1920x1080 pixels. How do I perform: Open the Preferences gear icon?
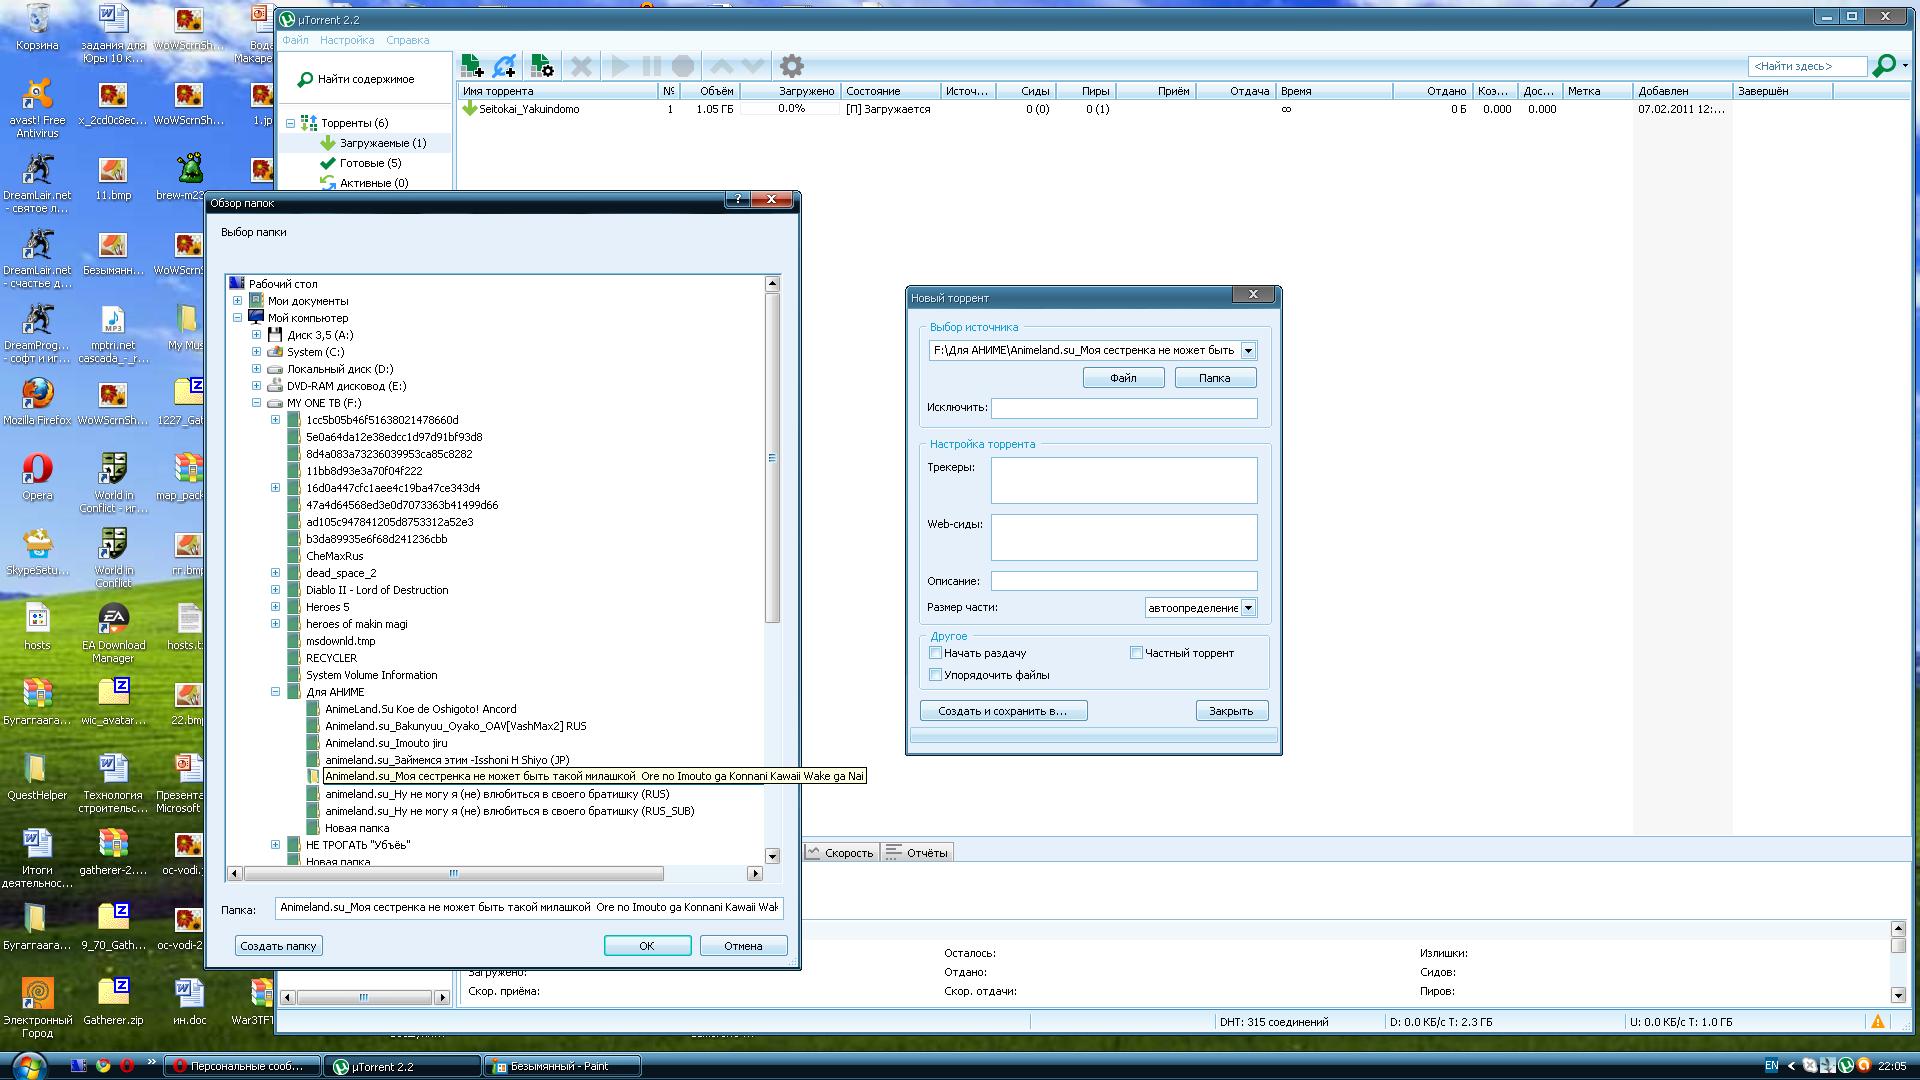[x=791, y=67]
